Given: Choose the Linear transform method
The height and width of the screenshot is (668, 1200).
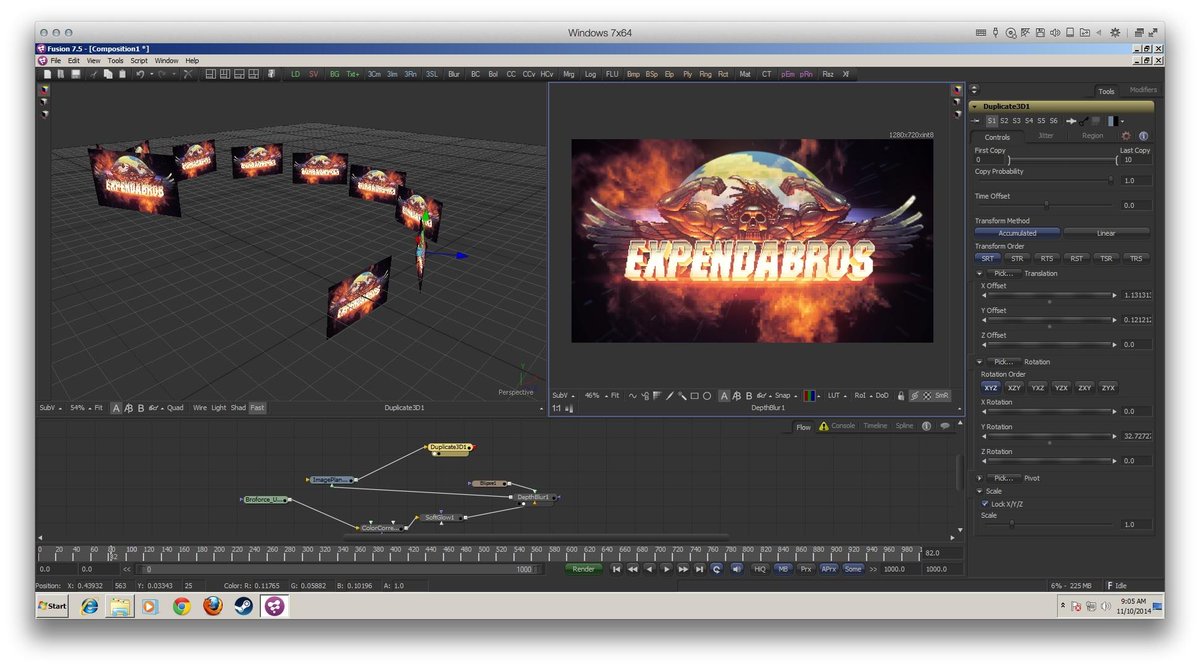Looking at the screenshot, I should [x=1106, y=233].
